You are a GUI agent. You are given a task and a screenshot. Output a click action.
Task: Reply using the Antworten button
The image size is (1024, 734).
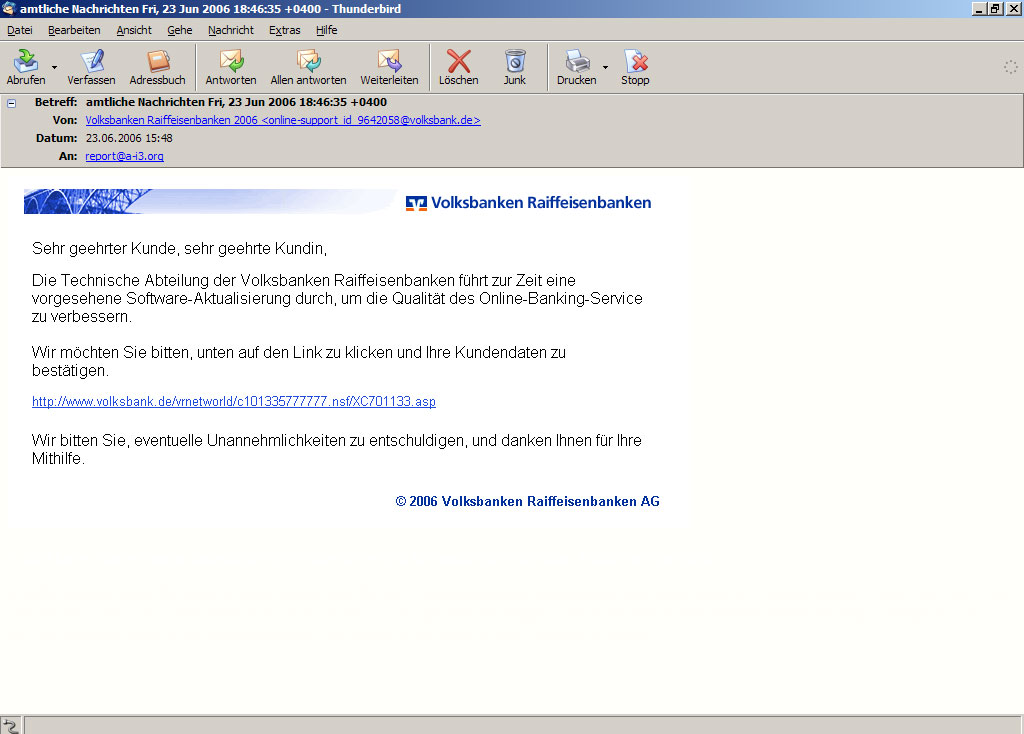click(x=231, y=67)
